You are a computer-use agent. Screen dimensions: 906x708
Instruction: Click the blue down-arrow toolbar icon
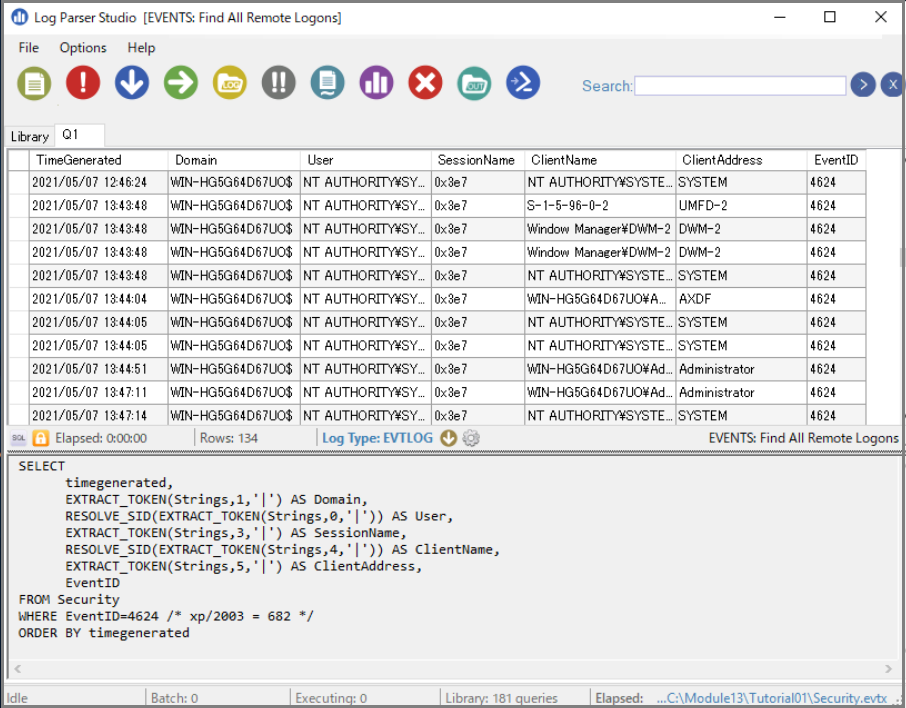(x=132, y=83)
